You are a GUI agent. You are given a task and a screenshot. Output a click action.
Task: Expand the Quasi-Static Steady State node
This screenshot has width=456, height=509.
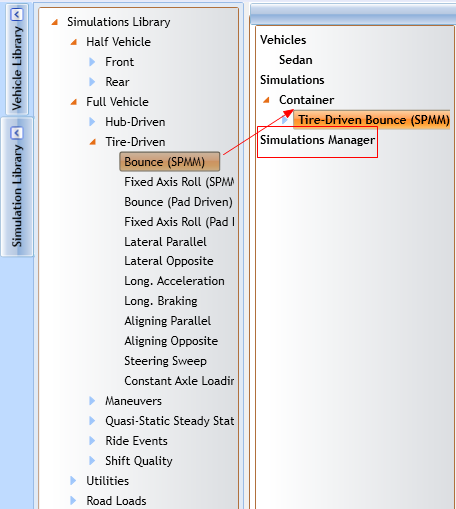tap(92, 421)
